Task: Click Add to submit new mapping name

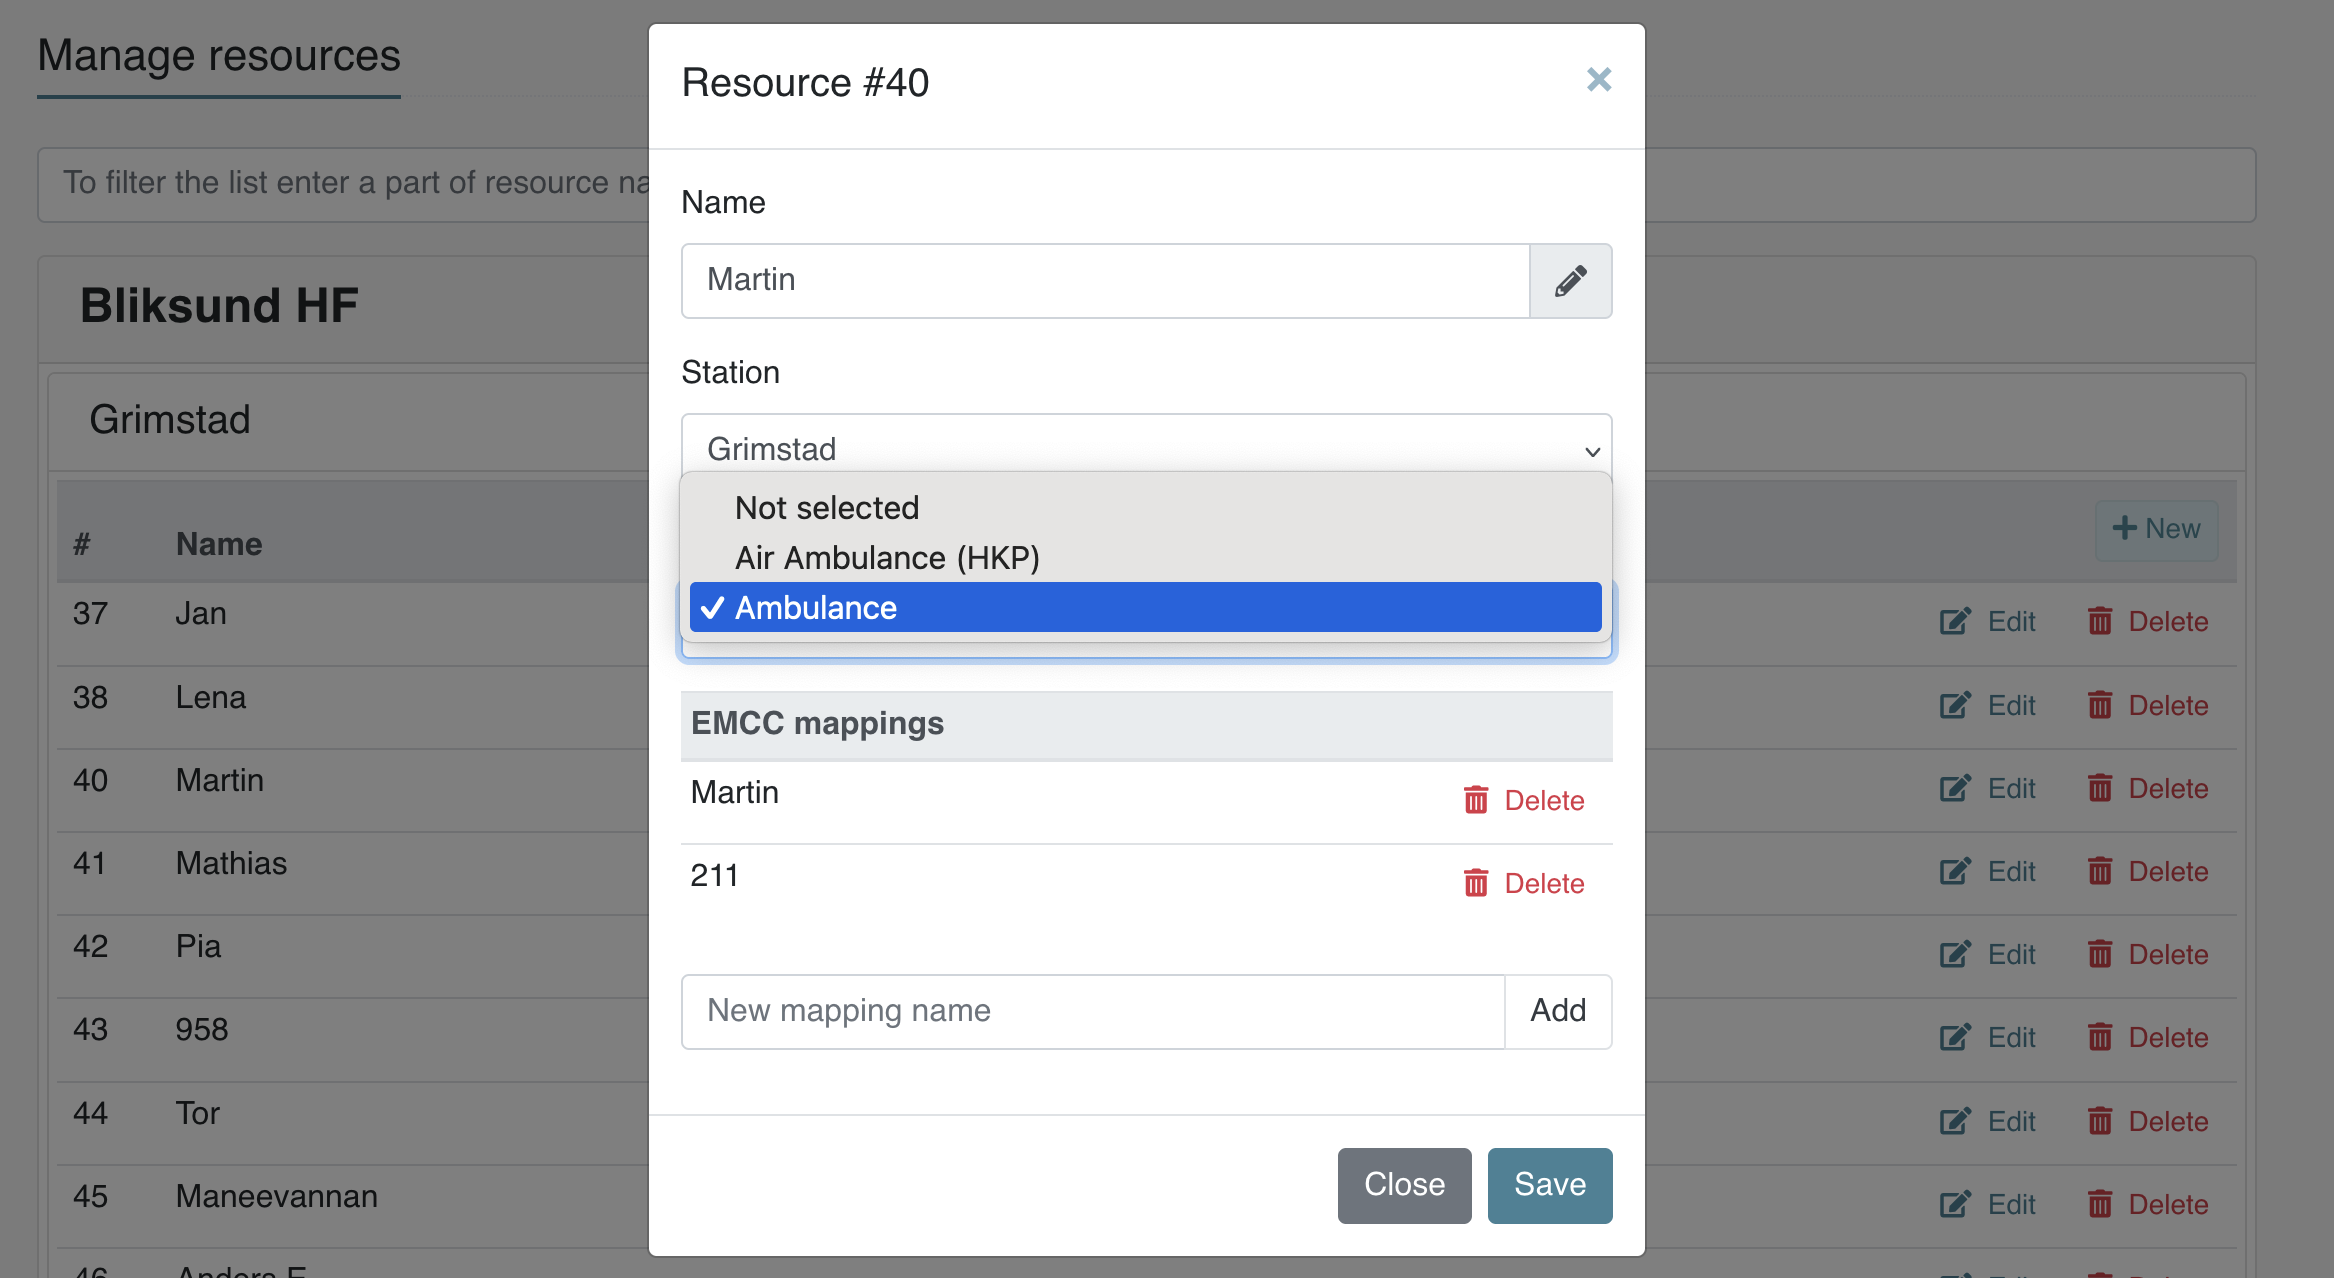Action: 1558,1010
